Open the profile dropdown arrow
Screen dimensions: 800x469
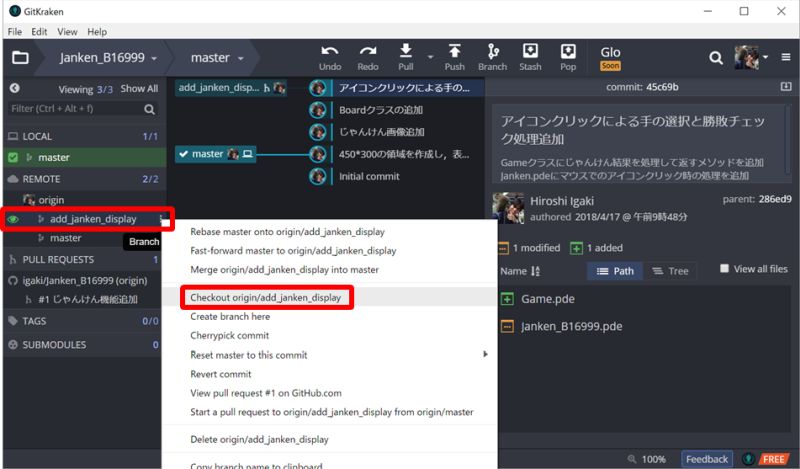[765, 57]
